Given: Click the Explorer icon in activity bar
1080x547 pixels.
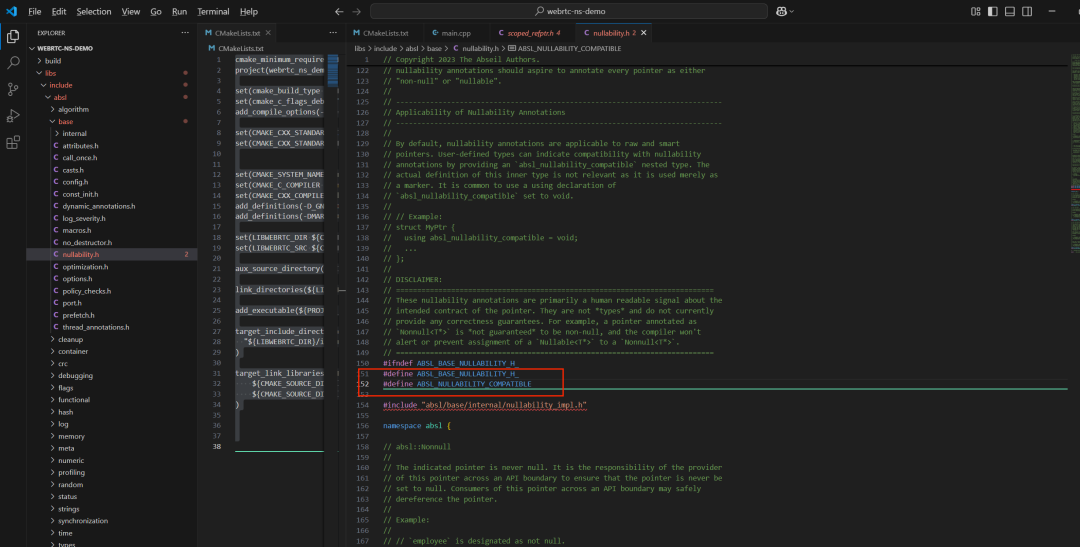Looking at the screenshot, I should coord(14,36).
